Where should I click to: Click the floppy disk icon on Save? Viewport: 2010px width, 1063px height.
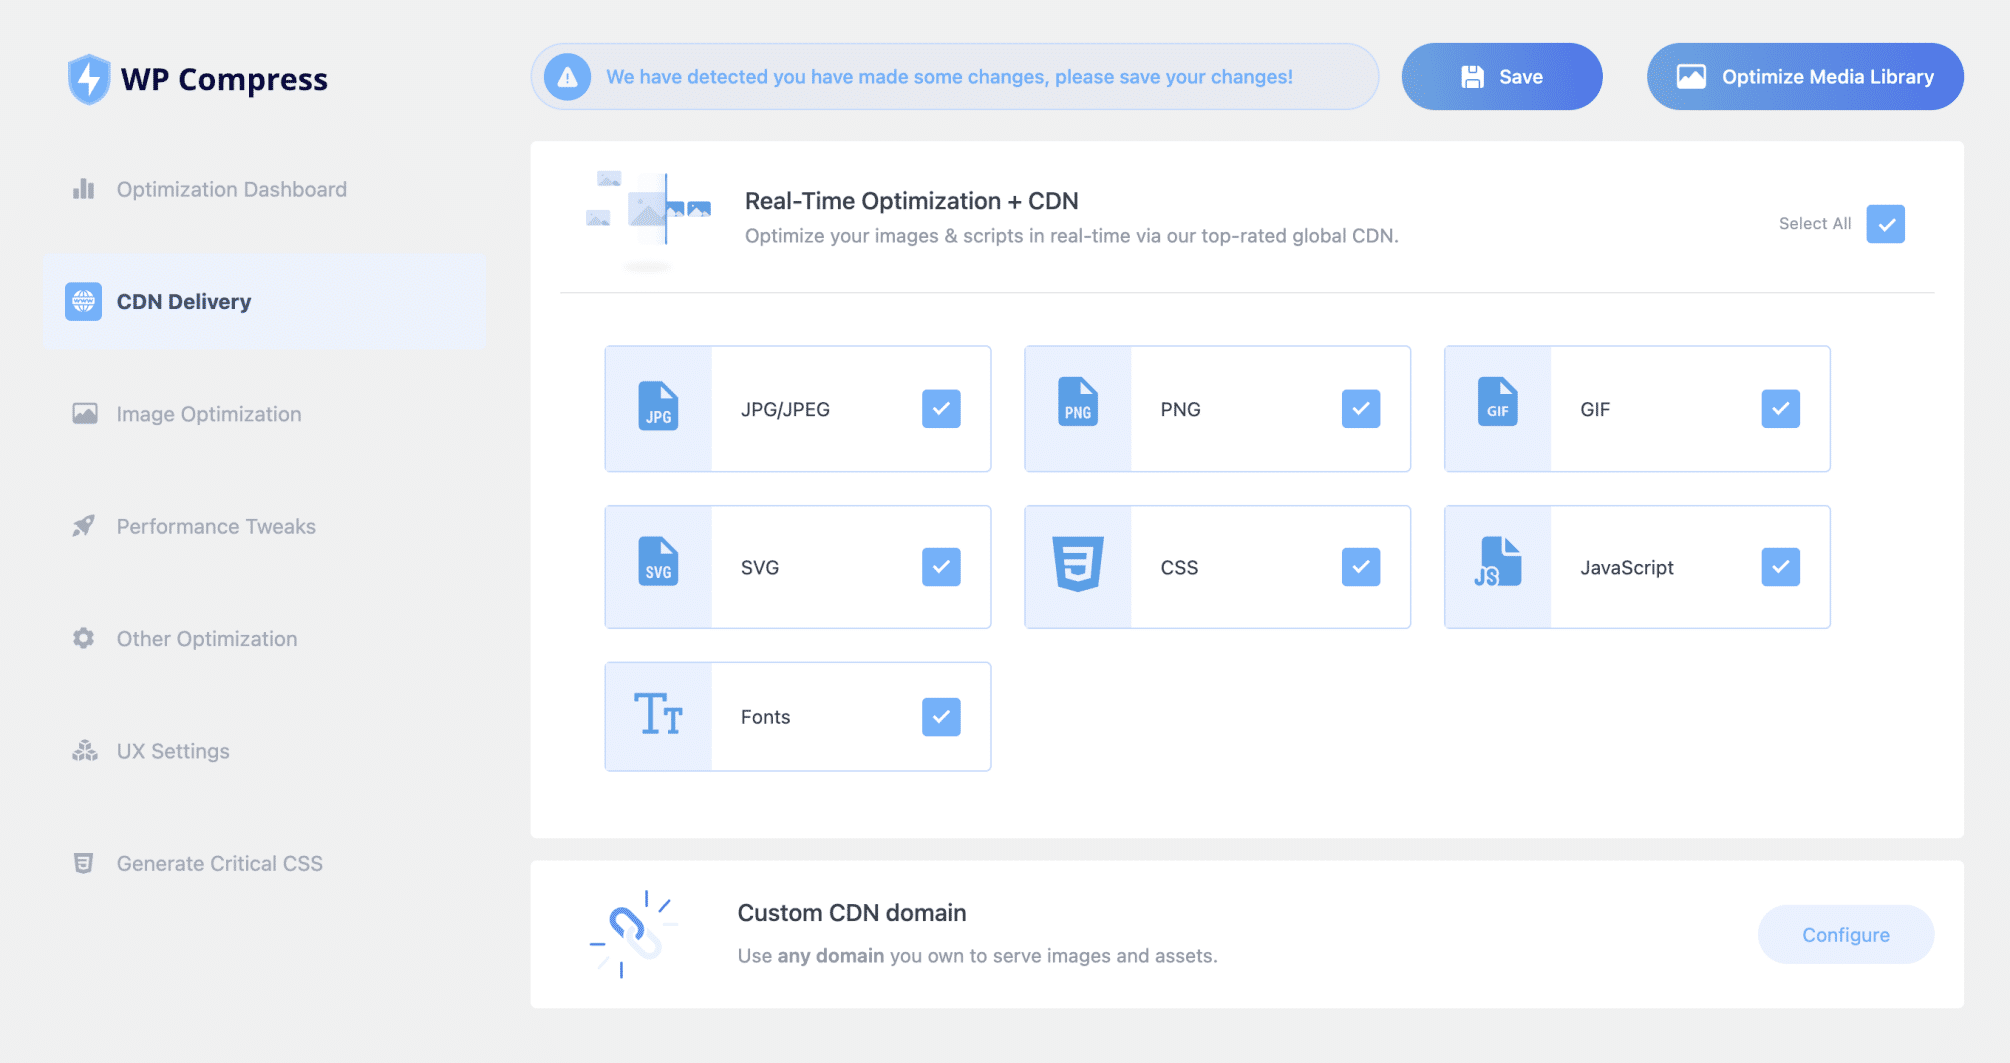[x=1473, y=77]
